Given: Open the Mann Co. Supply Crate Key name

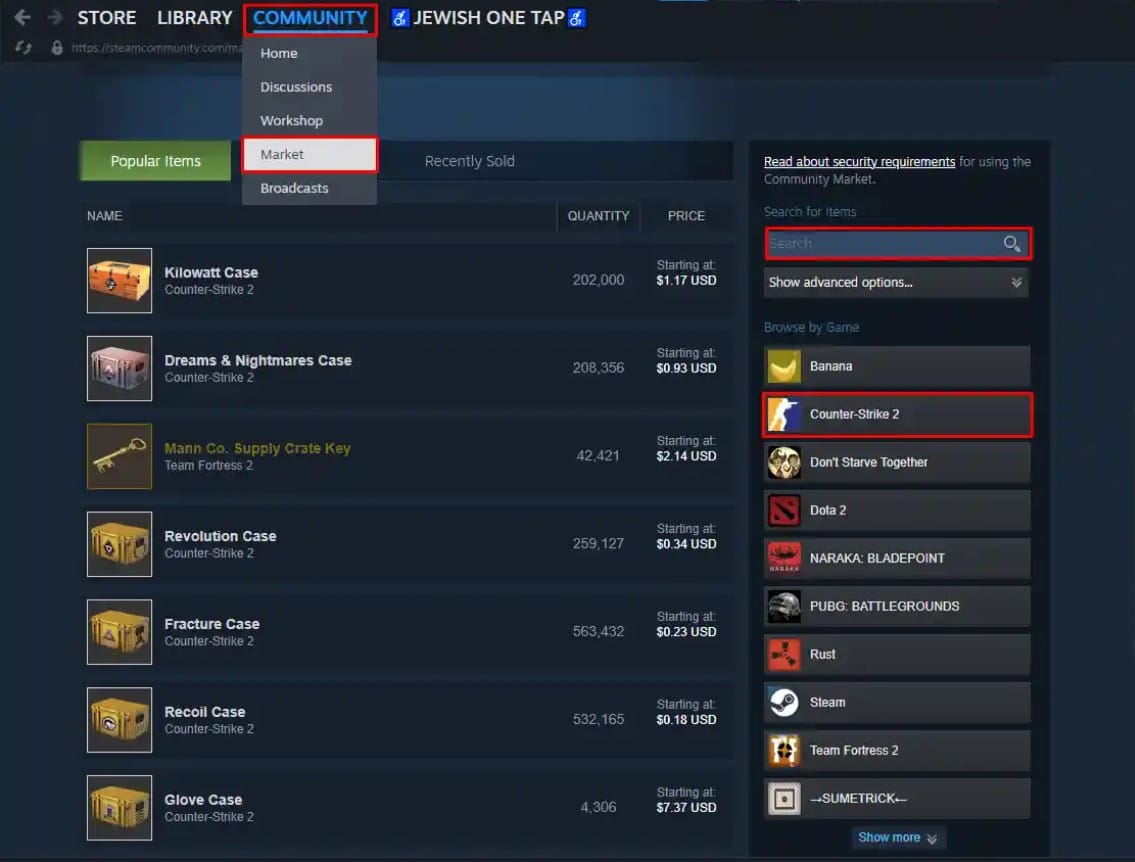Looking at the screenshot, I should pyautogui.click(x=257, y=449).
